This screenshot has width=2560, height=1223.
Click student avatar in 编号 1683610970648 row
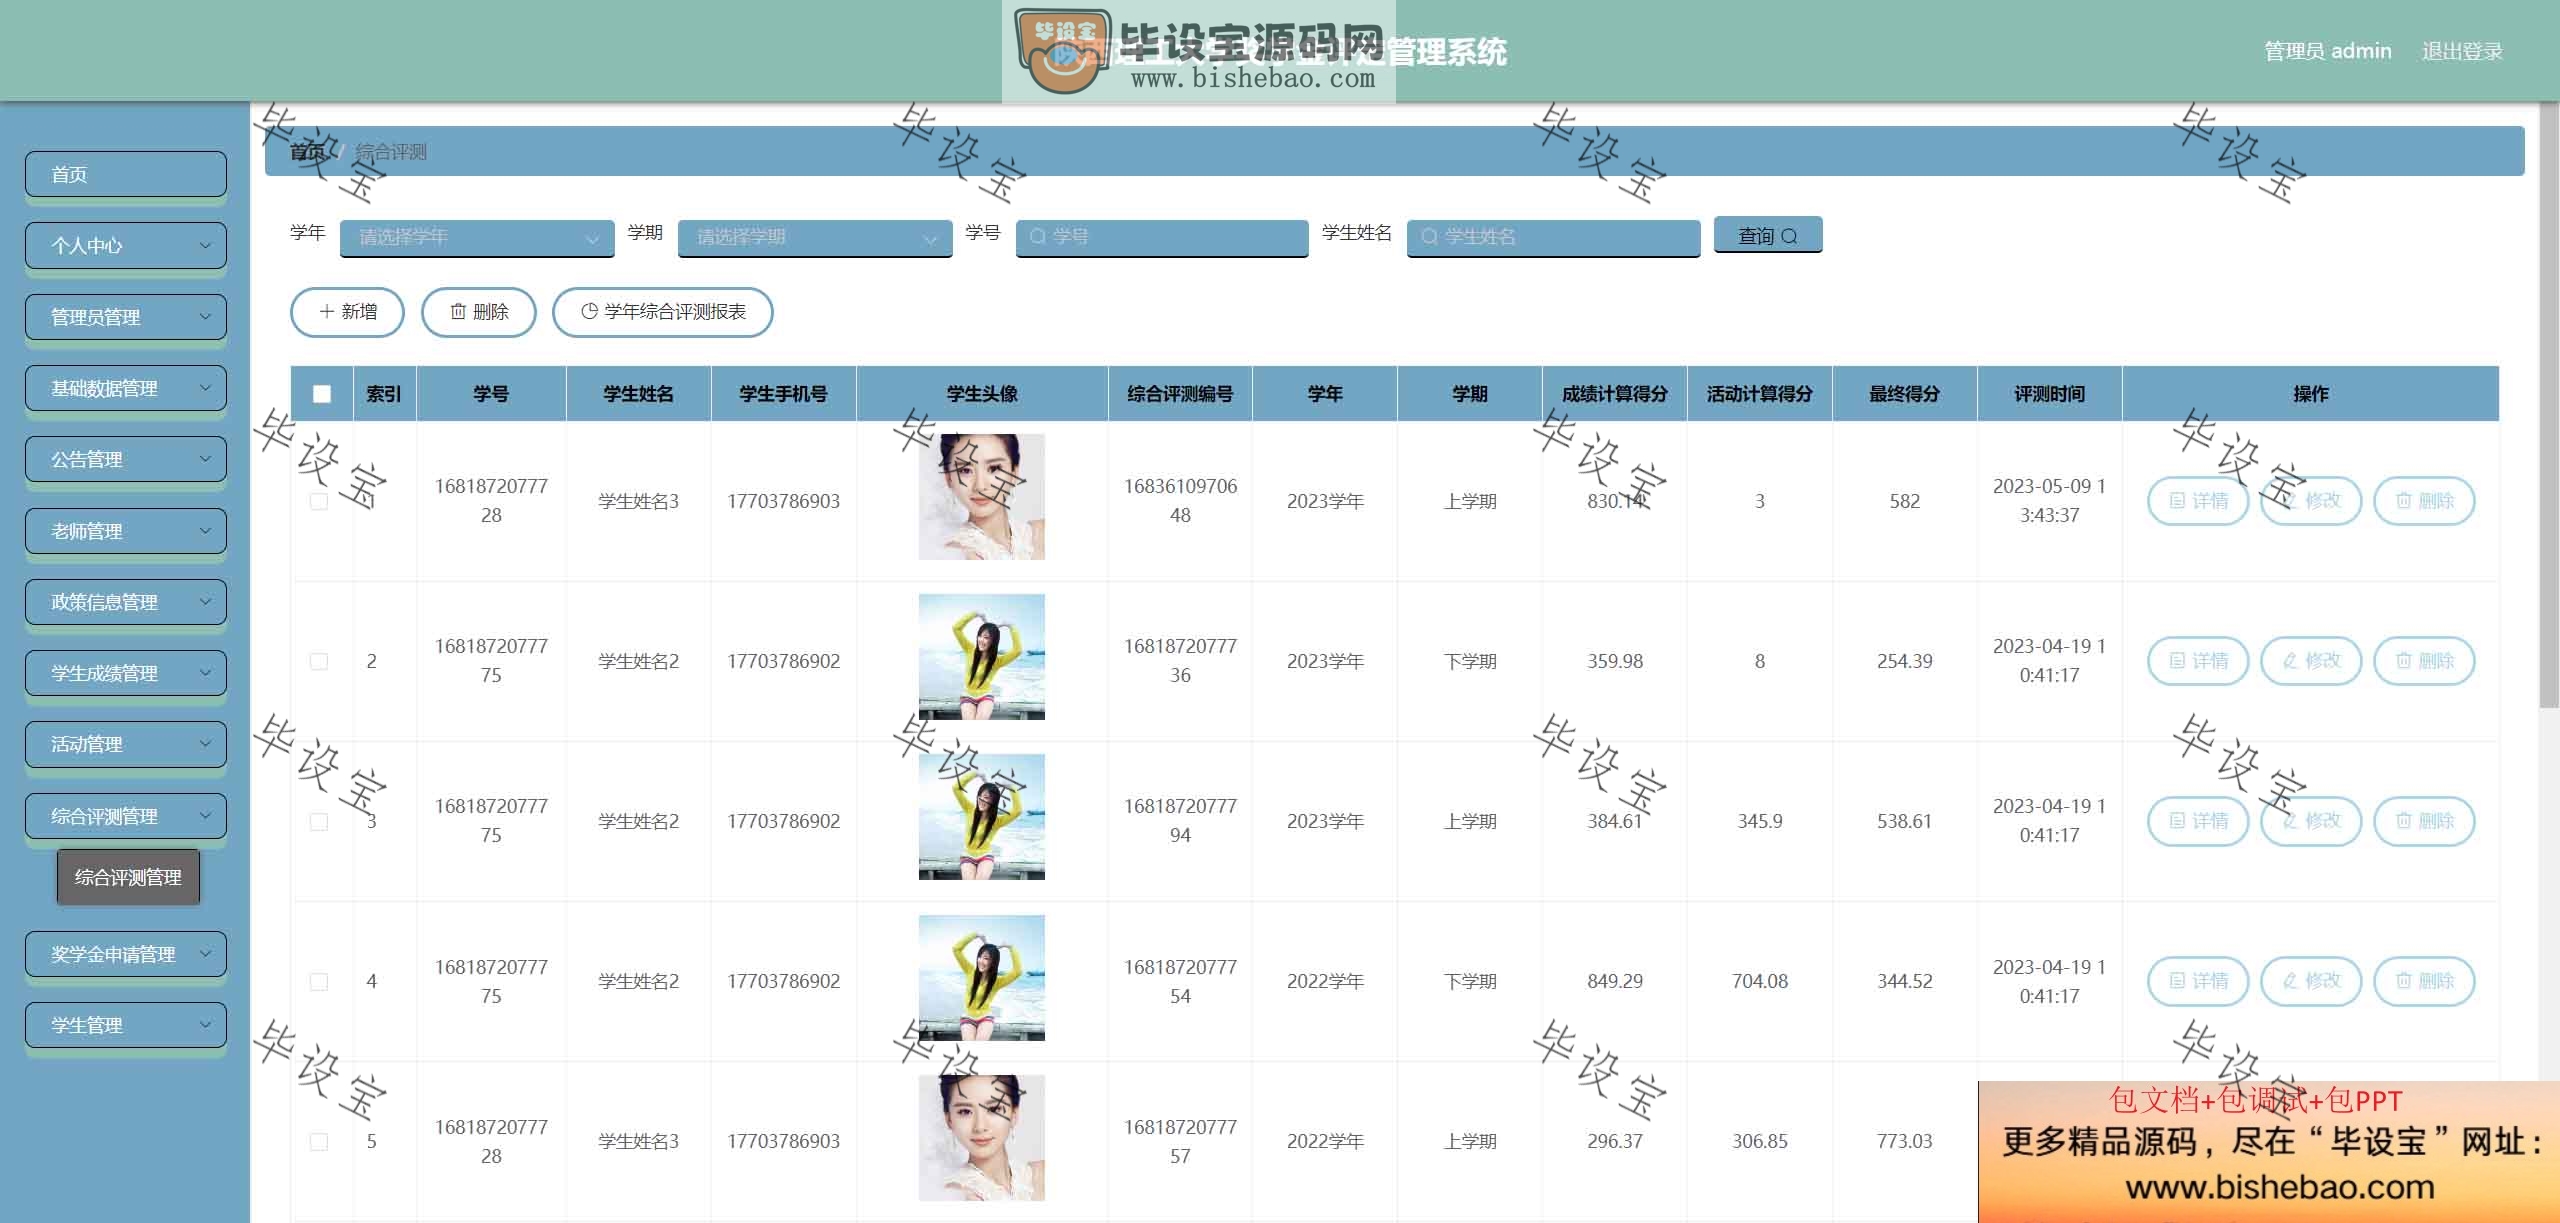click(x=982, y=497)
